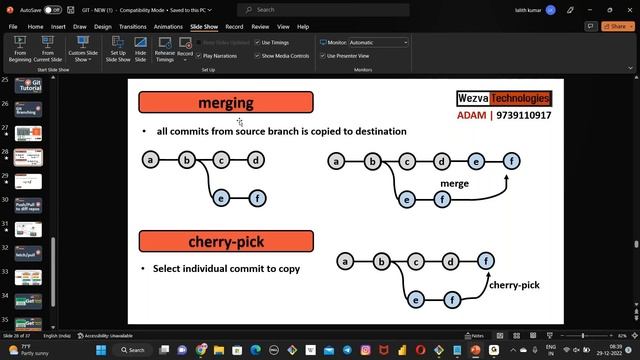This screenshot has height=360, width=640.
Task: Open the Help tab
Action: tap(303, 27)
